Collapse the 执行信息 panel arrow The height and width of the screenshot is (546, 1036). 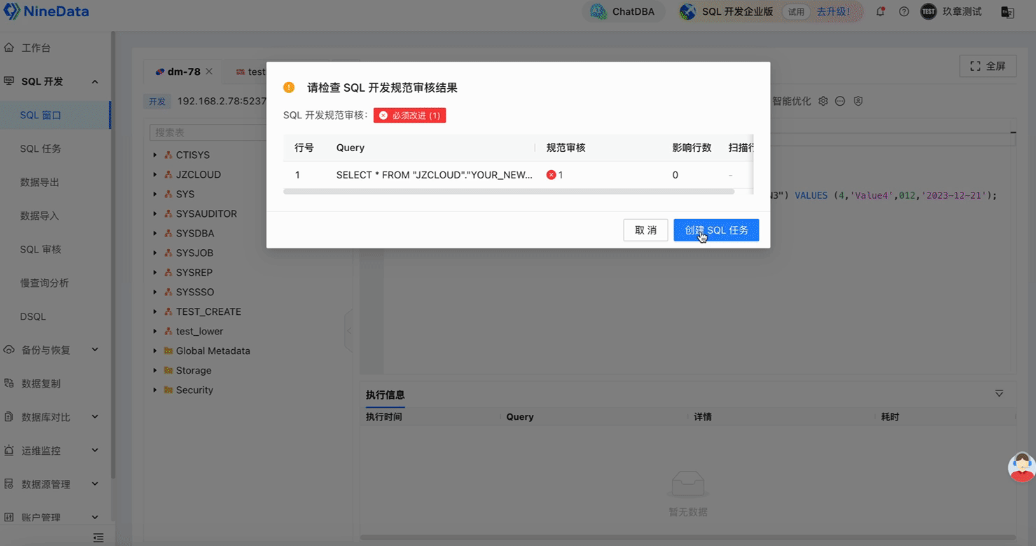tap(999, 393)
